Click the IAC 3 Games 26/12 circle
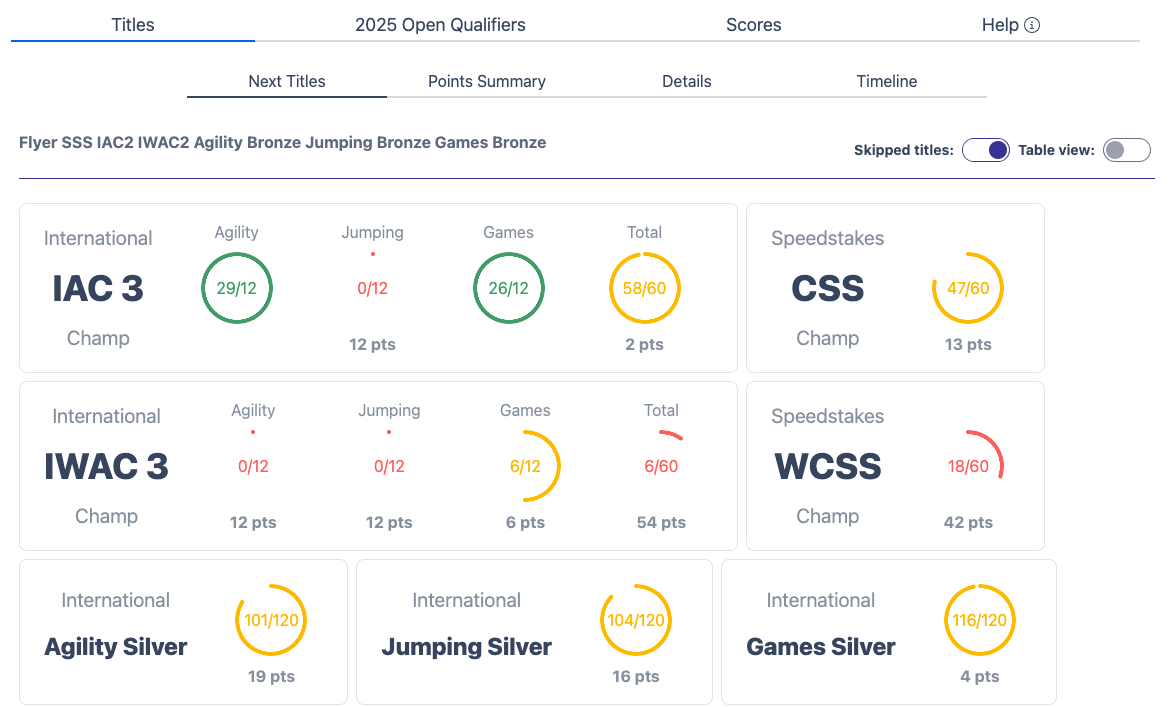Screen dimensions: 1169x707 tap(508, 288)
